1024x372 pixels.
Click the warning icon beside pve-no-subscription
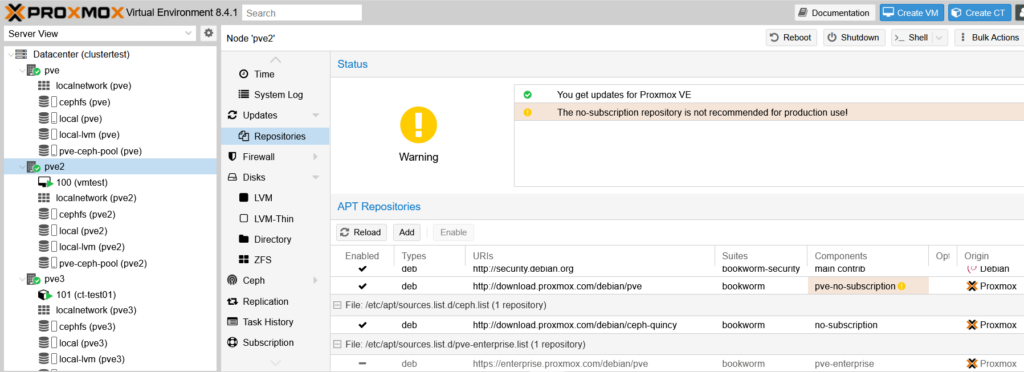pyautogui.click(x=901, y=286)
